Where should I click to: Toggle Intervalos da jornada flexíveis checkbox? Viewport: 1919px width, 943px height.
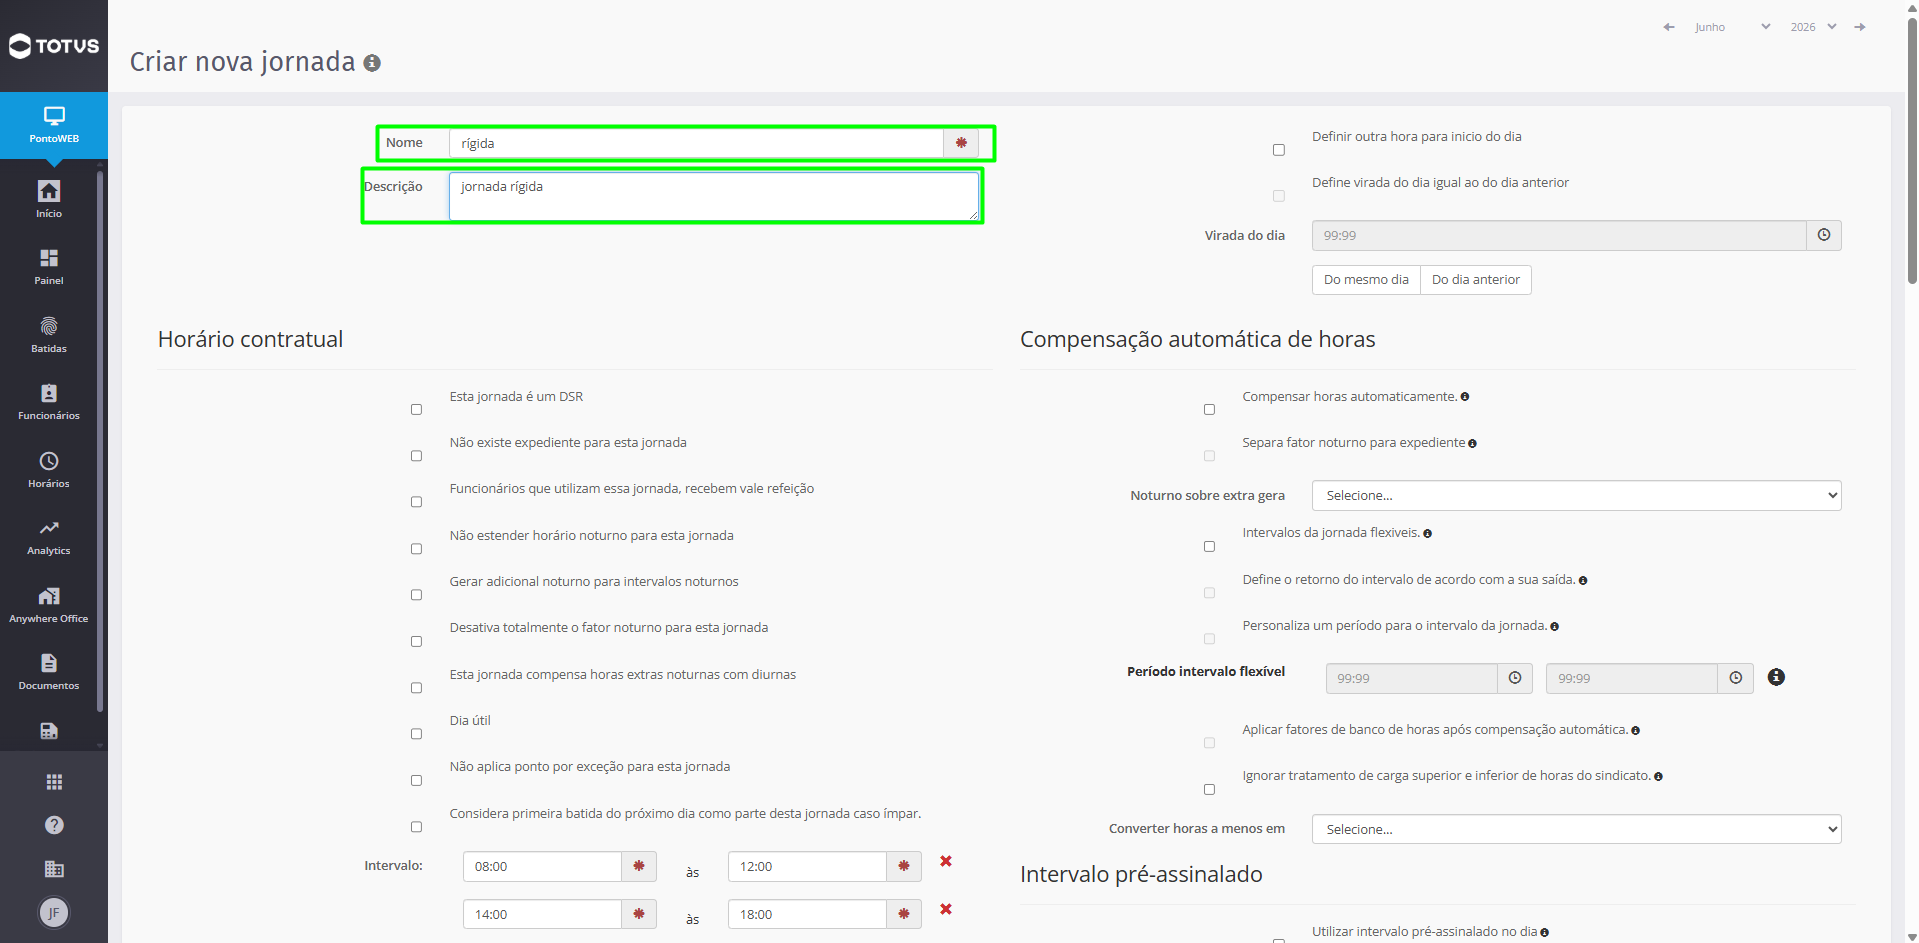(x=1209, y=547)
